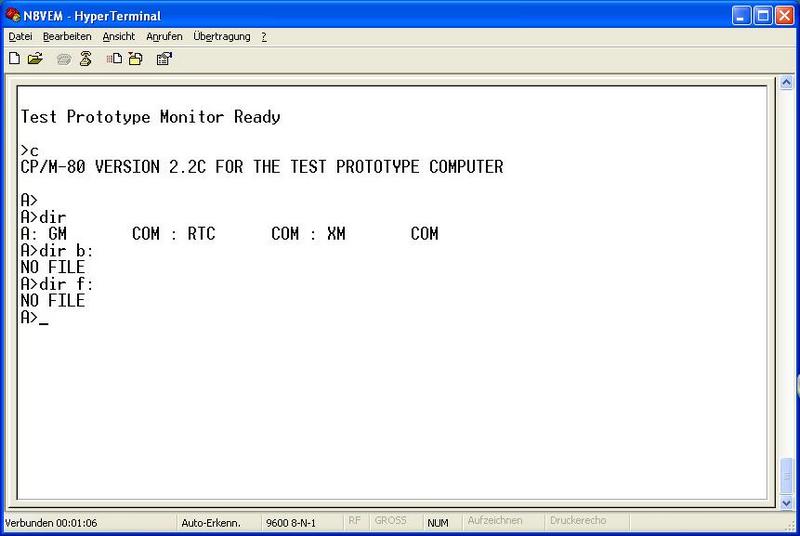Image resolution: width=800 pixels, height=536 pixels.
Task: Open the Bearbeiten menu
Action: tap(67, 36)
